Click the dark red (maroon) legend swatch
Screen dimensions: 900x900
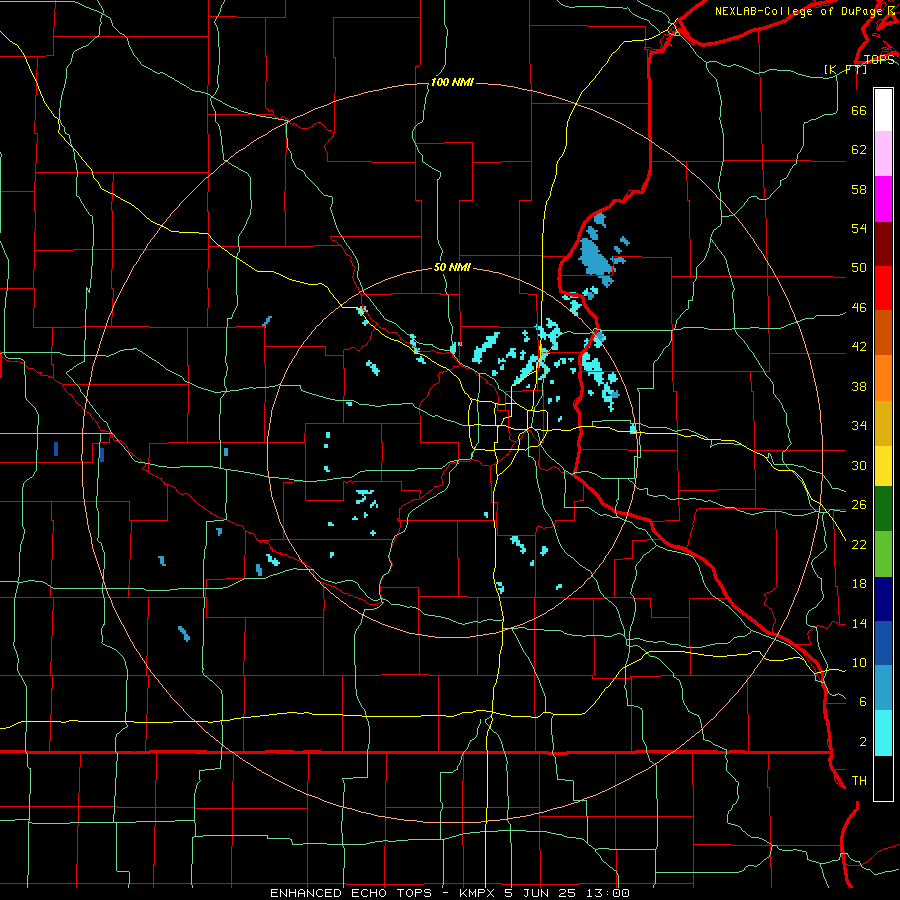[x=883, y=244]
